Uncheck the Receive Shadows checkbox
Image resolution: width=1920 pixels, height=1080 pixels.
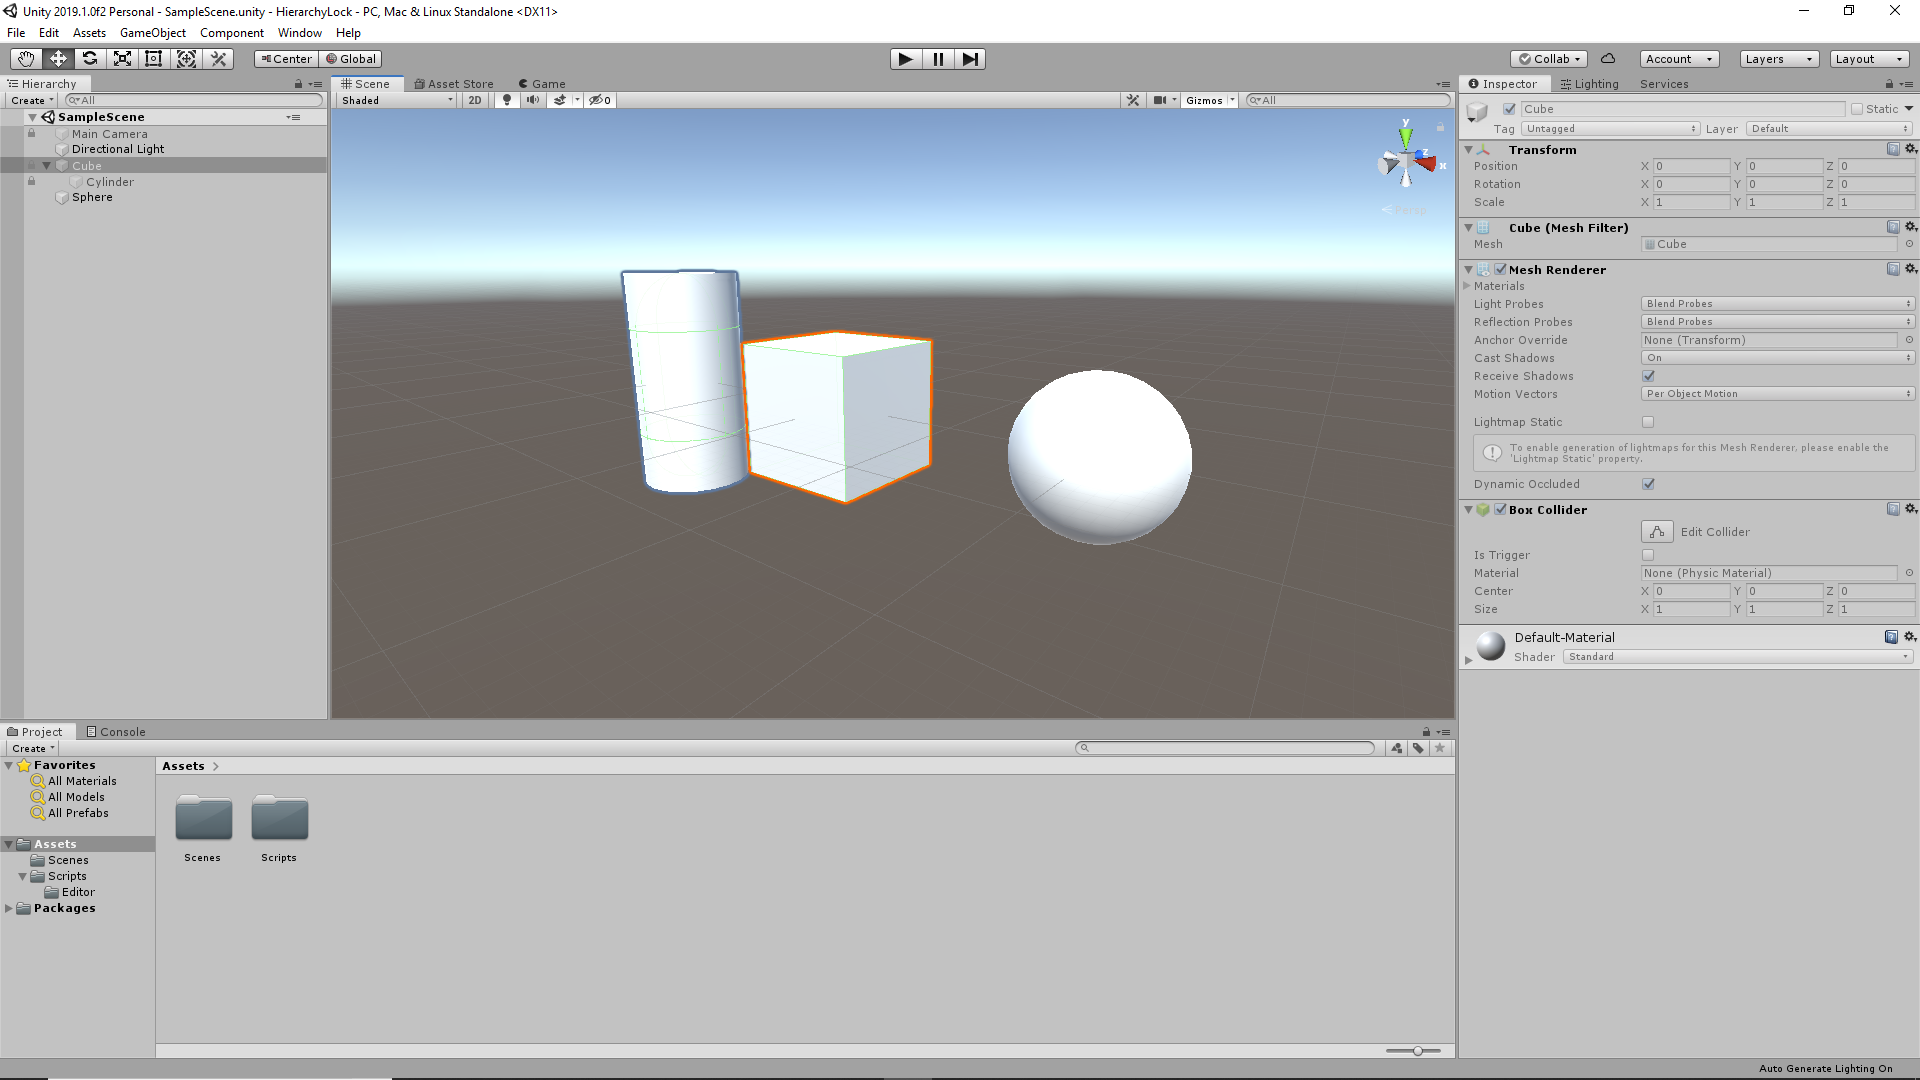[x=1648, y=376]
